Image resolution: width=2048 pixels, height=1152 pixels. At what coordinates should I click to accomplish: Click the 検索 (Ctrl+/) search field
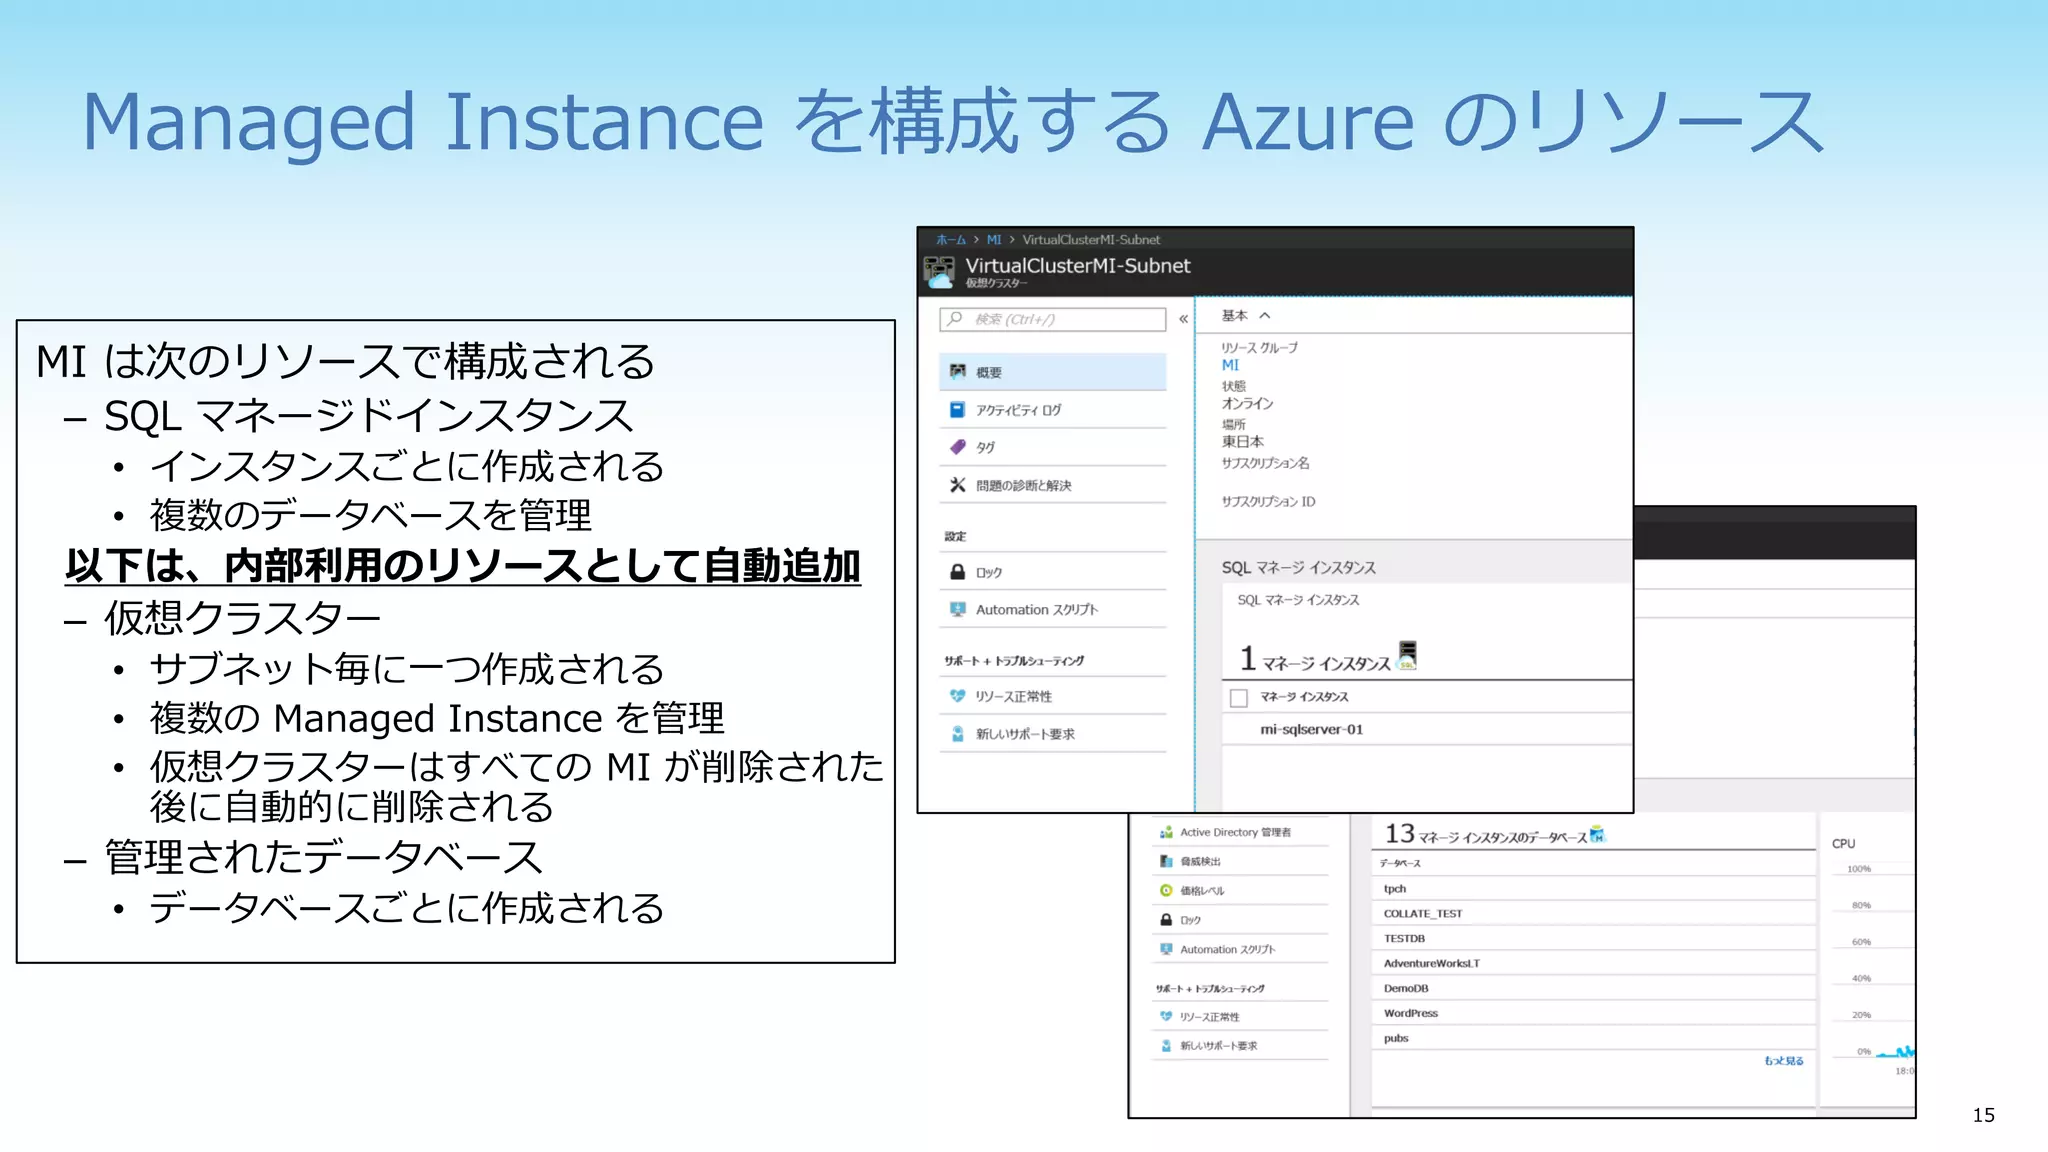[x=1053, y=319]
